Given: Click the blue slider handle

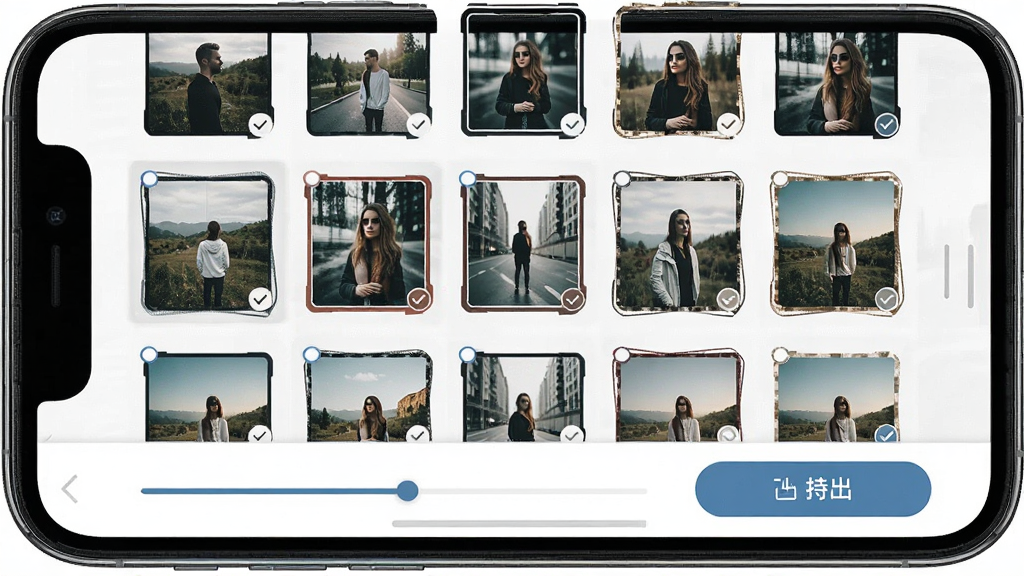Looking at the screenshot, I should coord(408,490).
